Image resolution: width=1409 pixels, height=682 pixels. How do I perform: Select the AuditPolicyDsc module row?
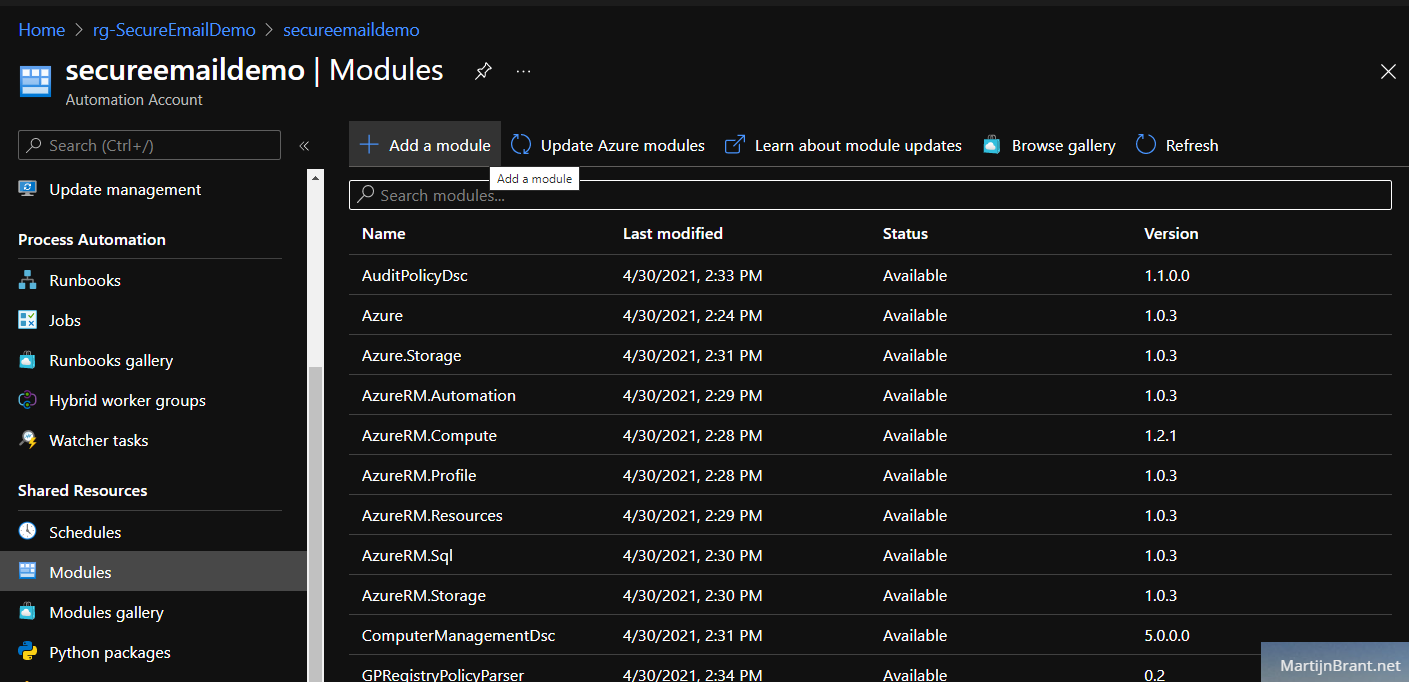point(870,275)
